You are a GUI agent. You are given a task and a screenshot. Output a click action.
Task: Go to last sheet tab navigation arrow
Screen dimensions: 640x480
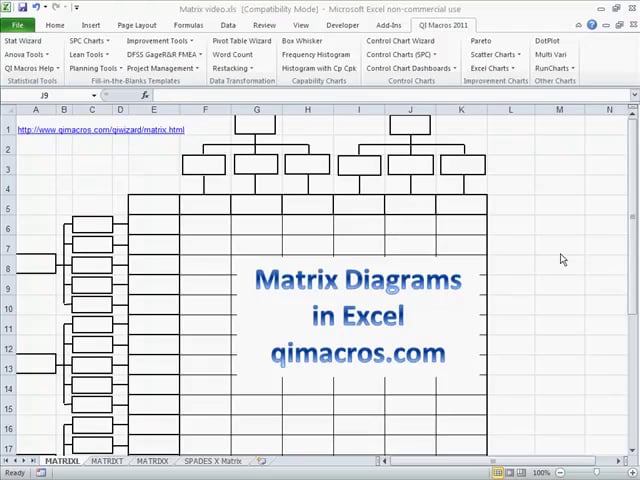33,460
